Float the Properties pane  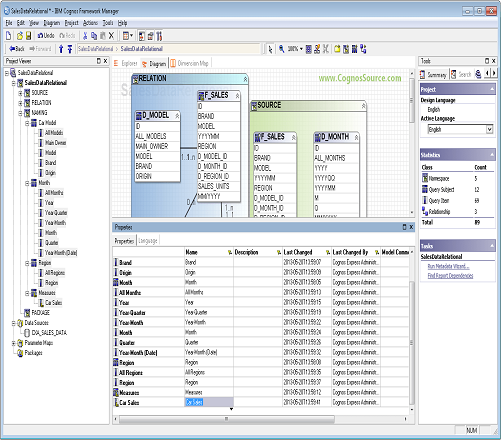coord(404,227)
